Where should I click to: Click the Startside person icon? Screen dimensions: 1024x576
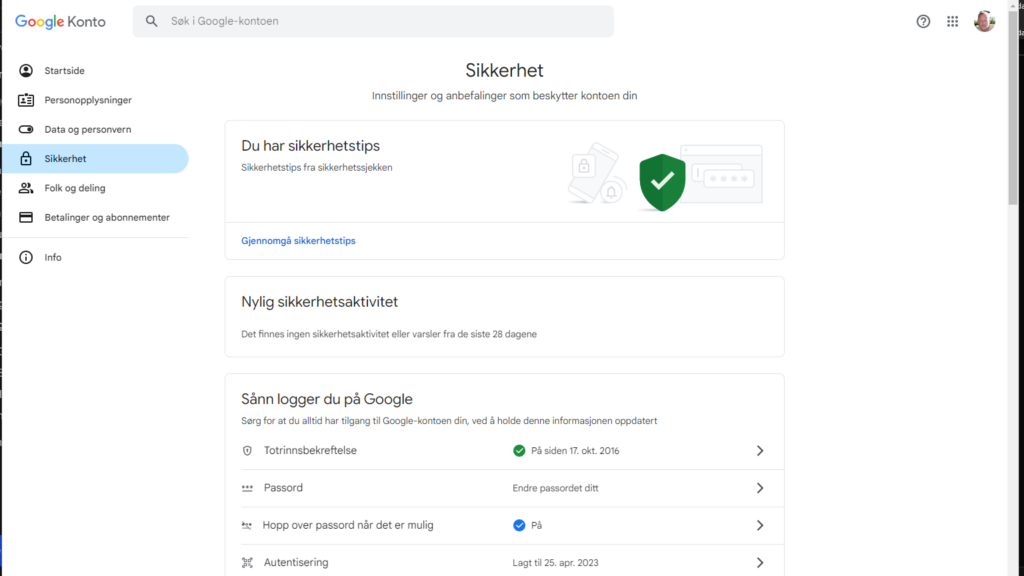[x=26, y=71]
